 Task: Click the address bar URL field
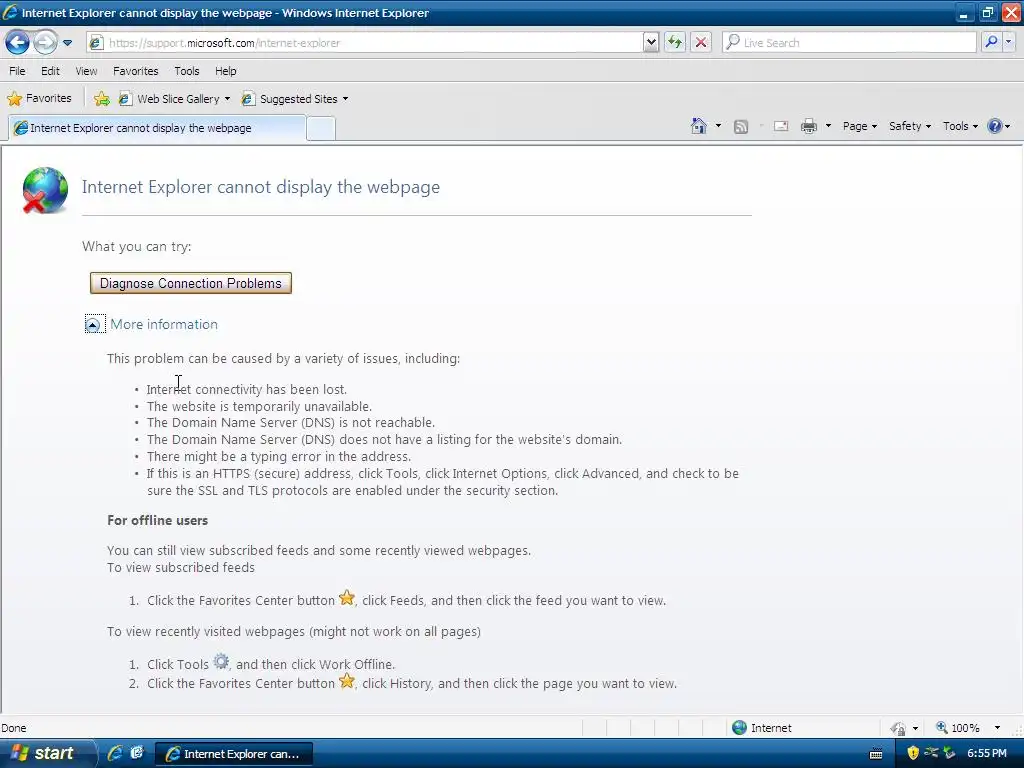(x=364, y=43)
